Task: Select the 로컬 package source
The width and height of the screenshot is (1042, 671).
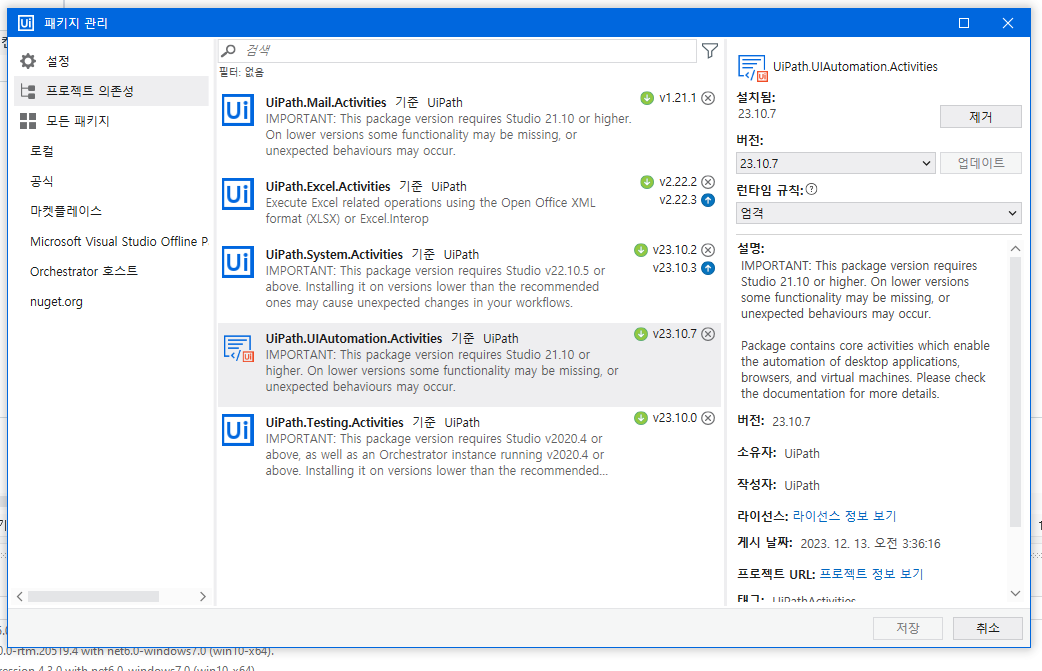Action: (42, 151)
